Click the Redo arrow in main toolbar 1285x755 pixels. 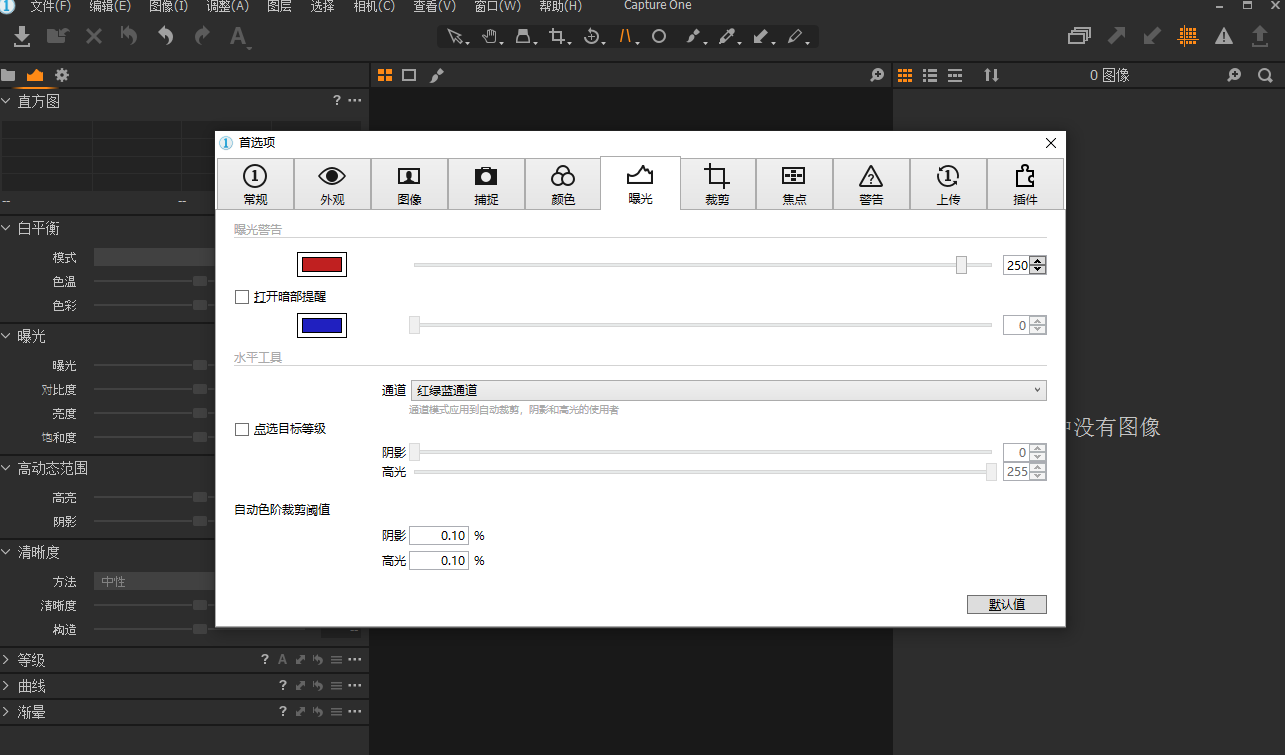[202, 36]
